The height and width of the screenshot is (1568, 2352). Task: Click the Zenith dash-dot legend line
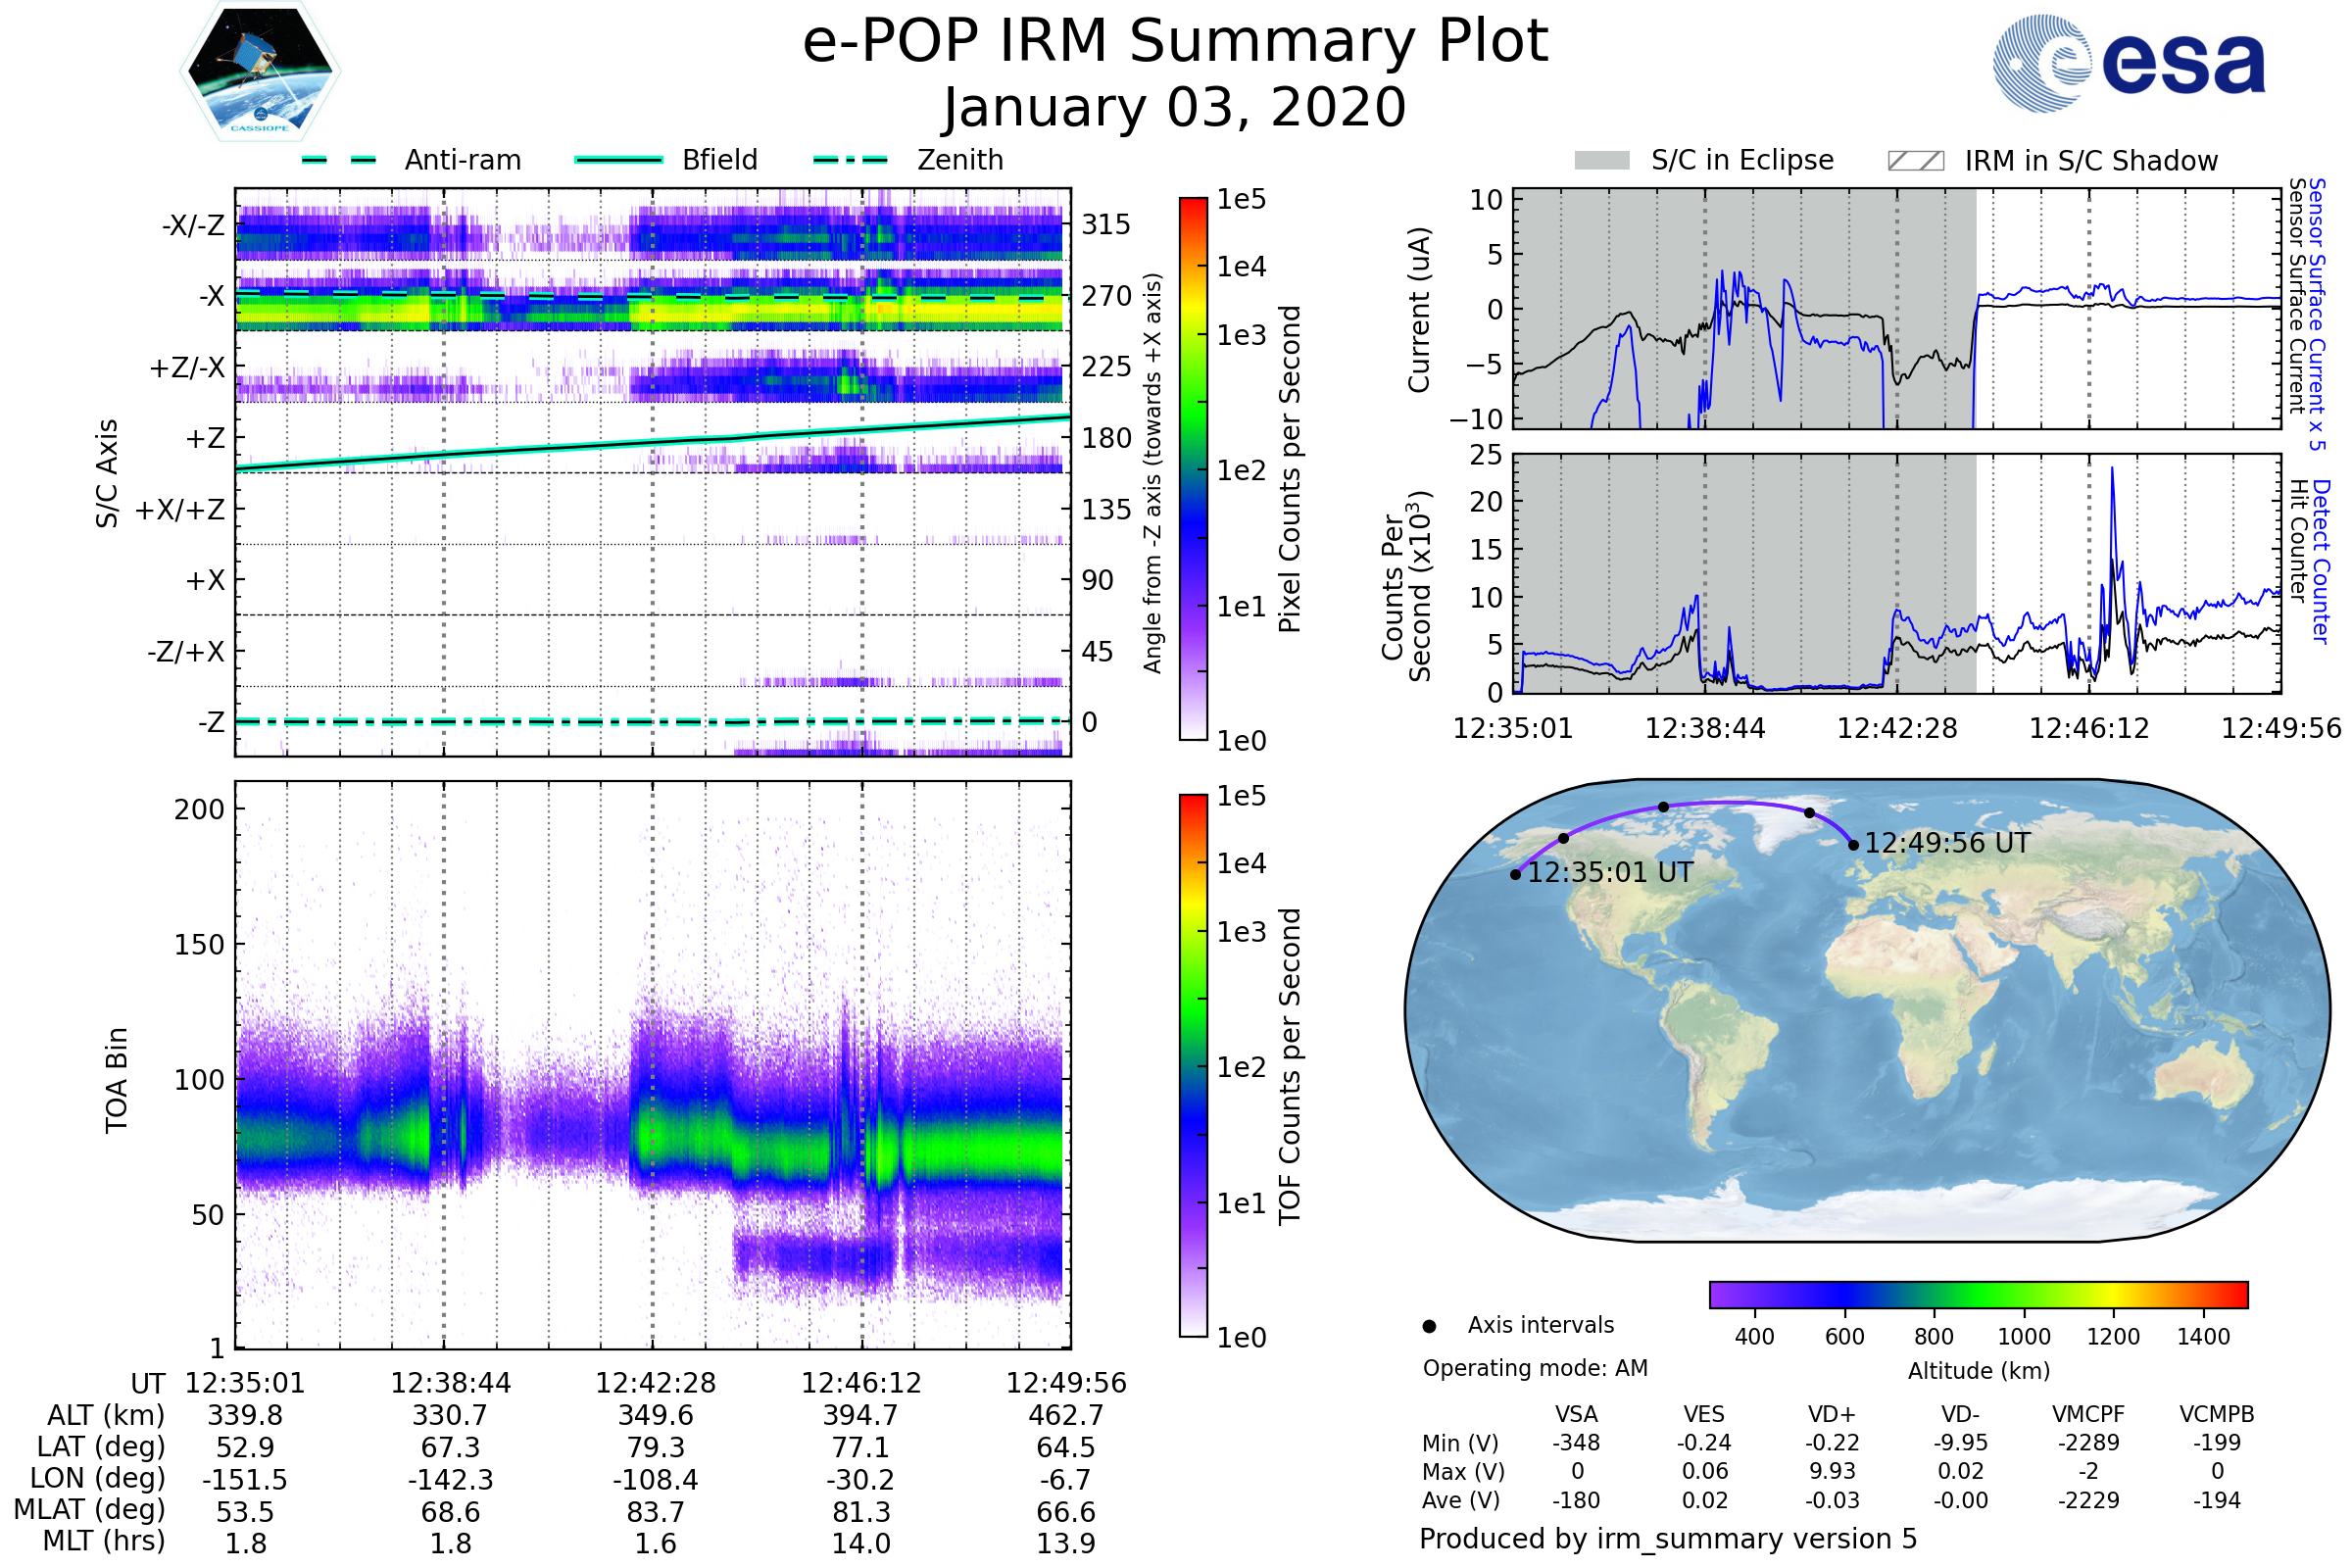pyautogui.click(x=851, y=160)
